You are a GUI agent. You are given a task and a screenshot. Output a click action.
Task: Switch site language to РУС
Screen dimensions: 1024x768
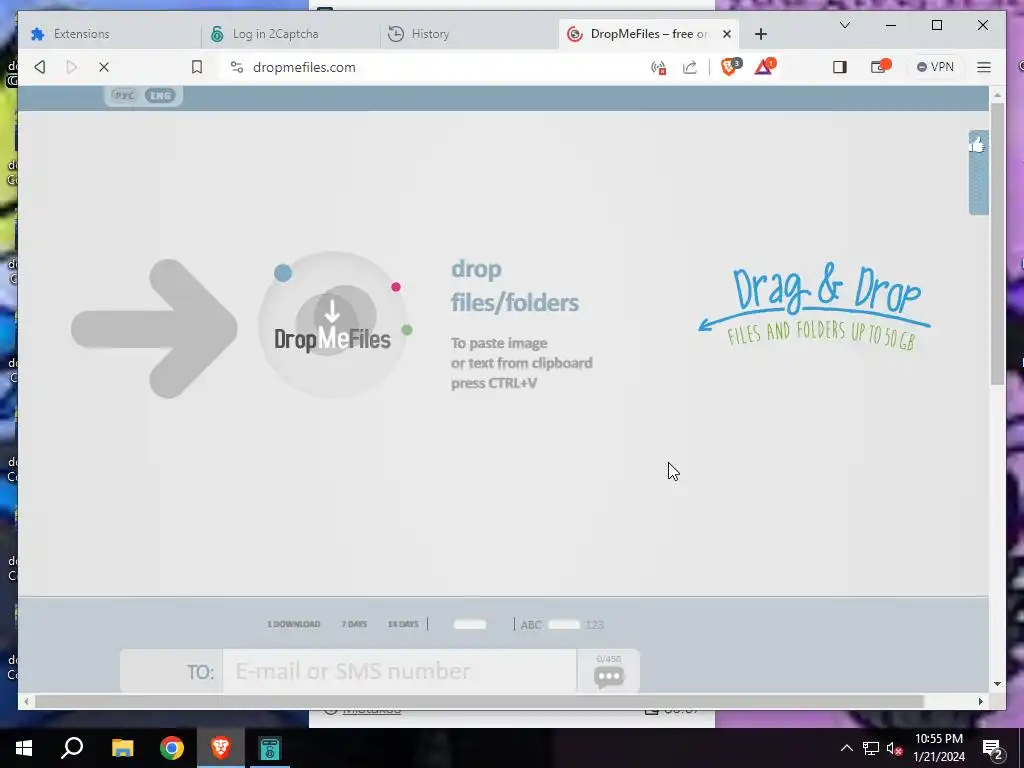[123, 95]
